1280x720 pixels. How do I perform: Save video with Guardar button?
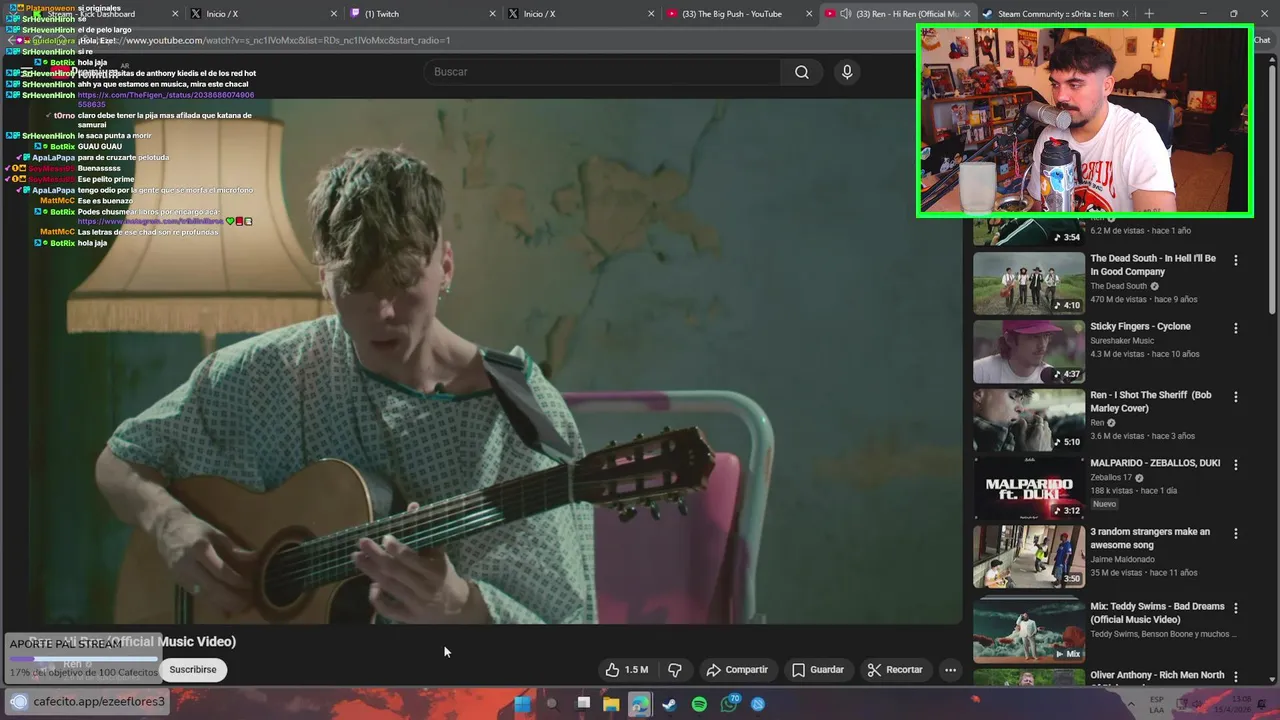(818, 670)
